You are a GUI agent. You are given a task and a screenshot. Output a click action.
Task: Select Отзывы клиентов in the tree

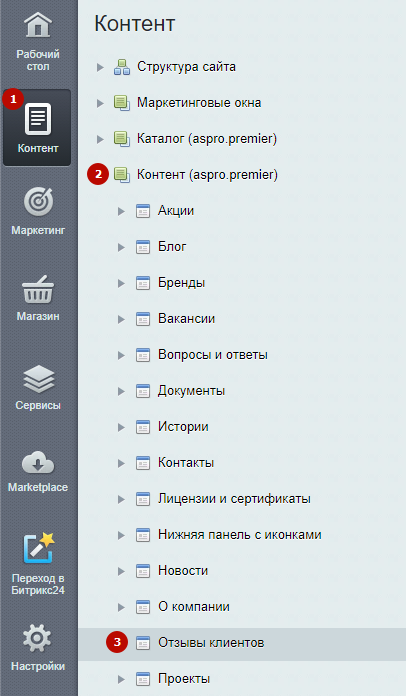(211, 643)
